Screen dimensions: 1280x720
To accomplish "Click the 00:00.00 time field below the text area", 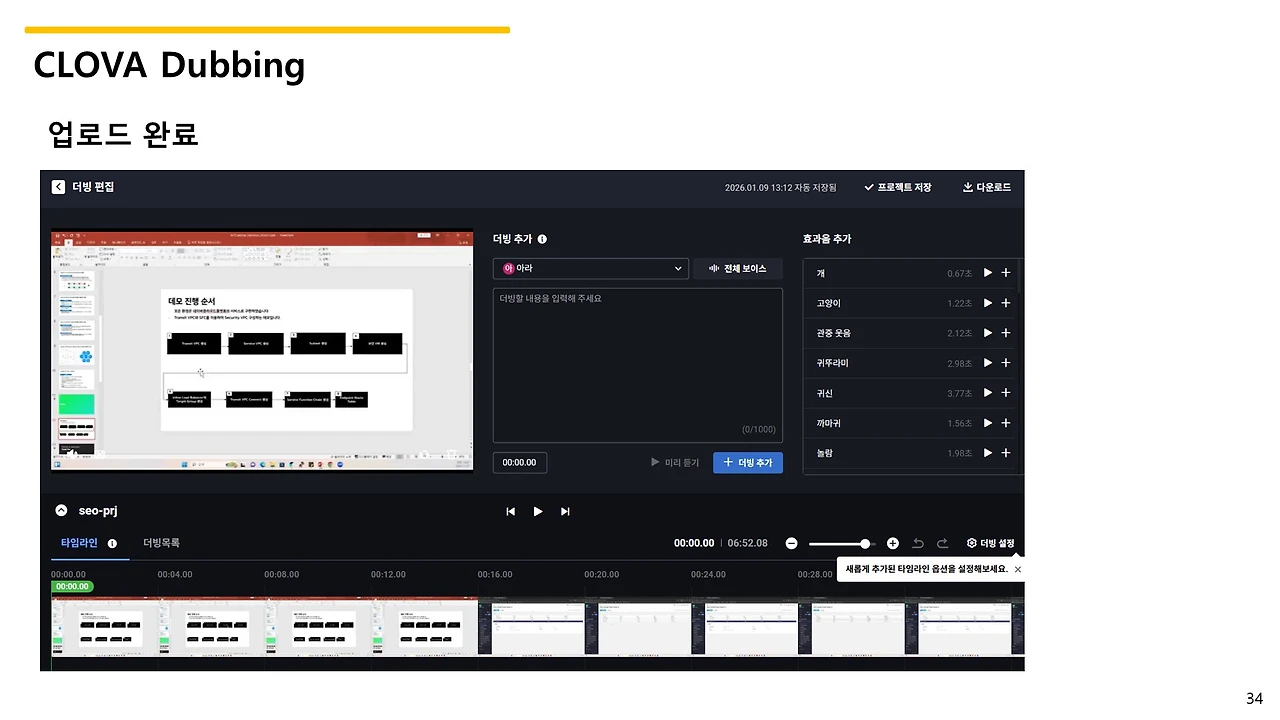I will (x=520, y=463).
